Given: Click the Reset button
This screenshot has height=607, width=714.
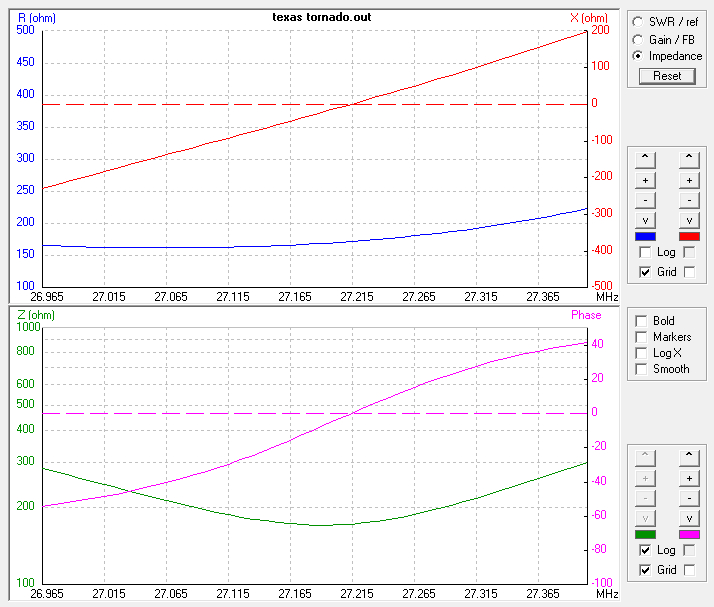Looking at the screenshot, I should click(667, 76).
